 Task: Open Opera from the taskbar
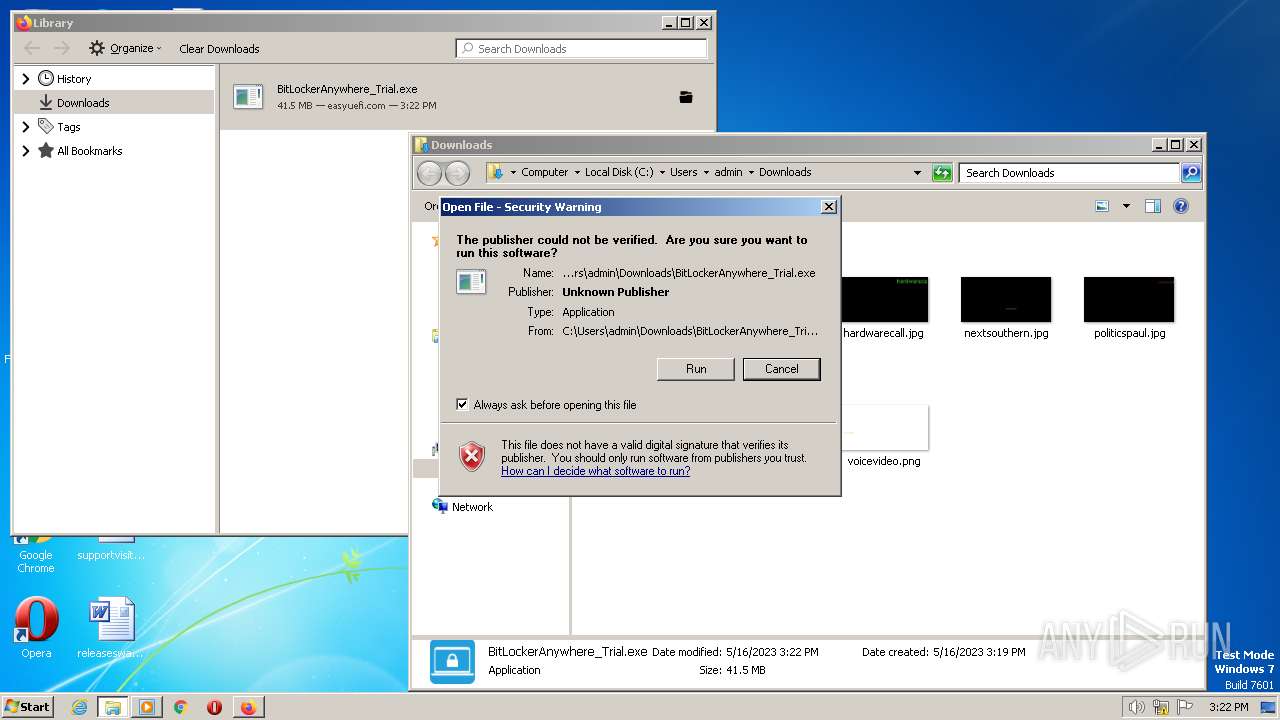[214, 707]
